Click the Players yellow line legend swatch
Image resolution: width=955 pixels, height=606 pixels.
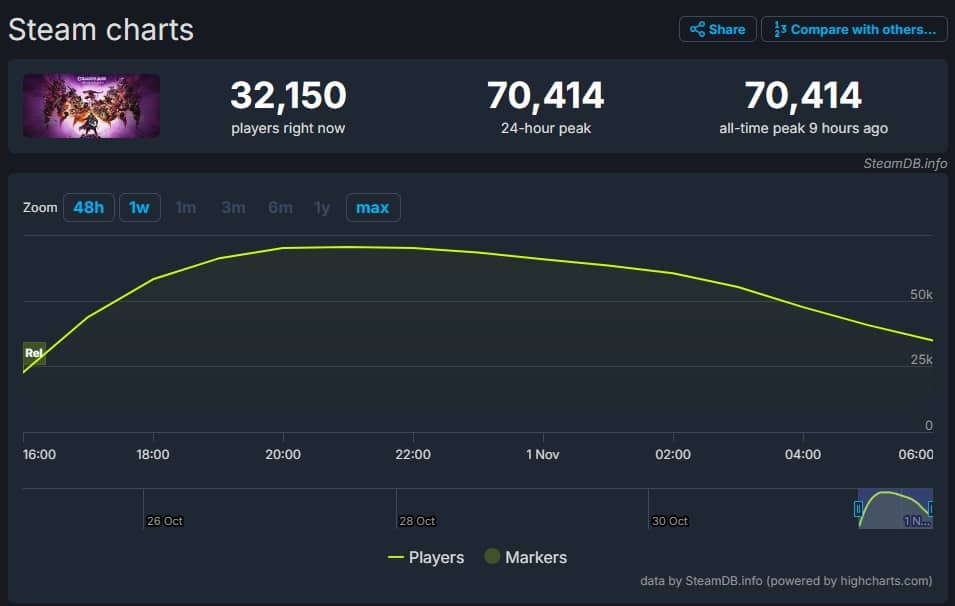tap(396, 557)
